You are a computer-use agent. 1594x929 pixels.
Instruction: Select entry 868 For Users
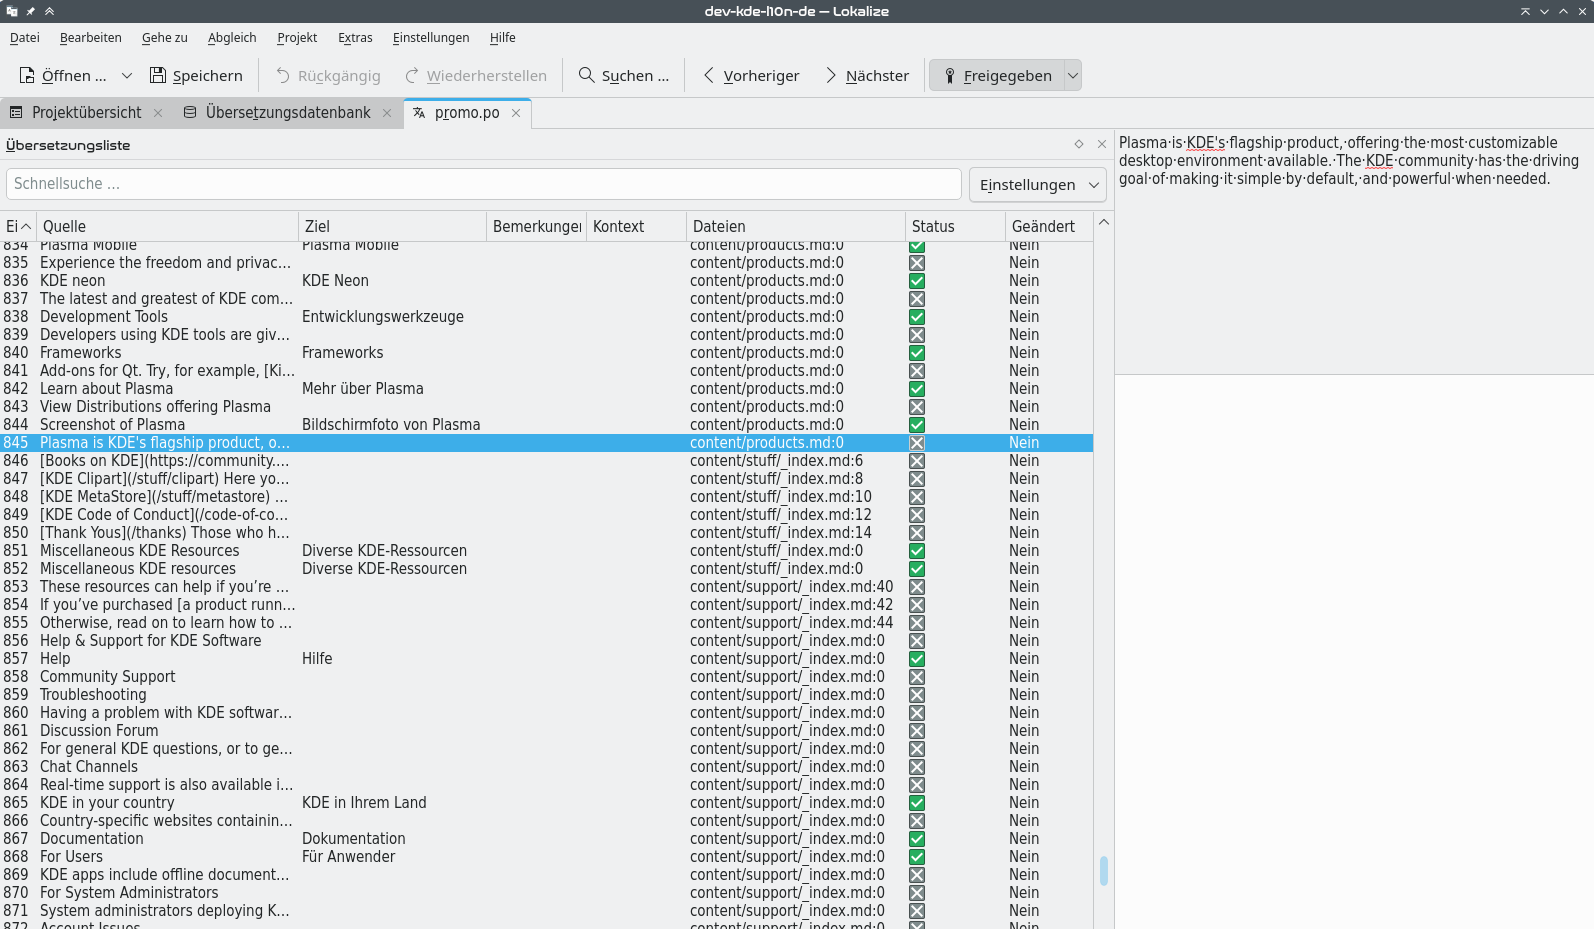pos(546,857)
